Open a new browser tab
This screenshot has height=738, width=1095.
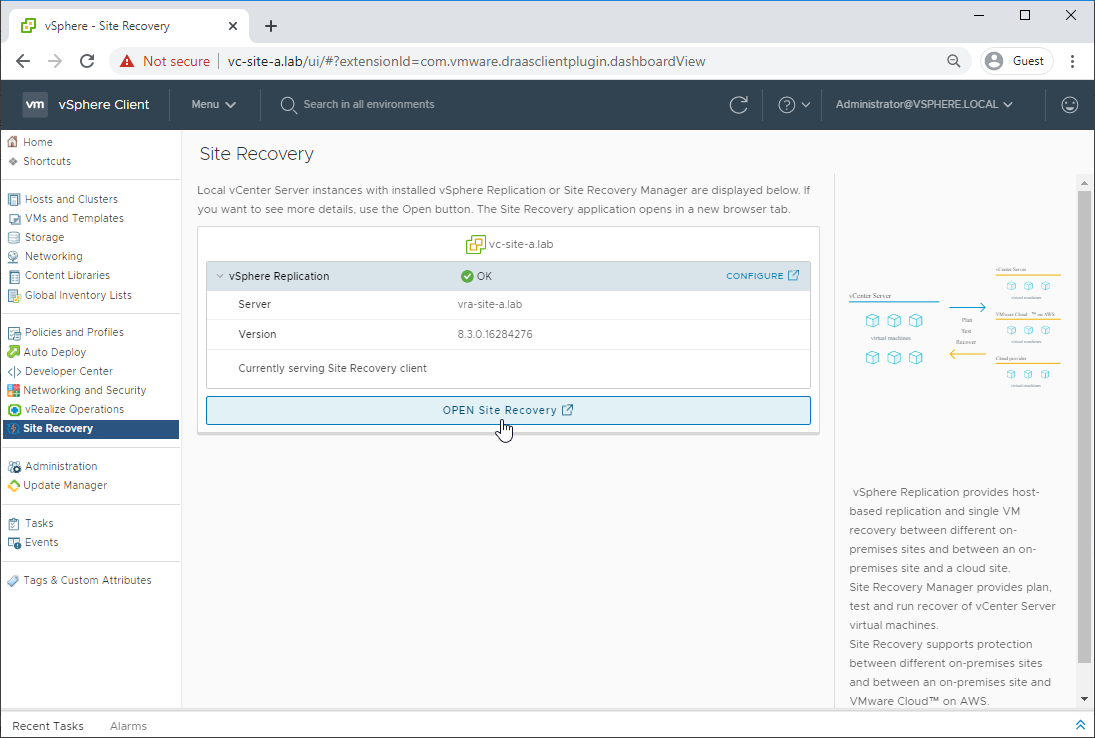(271, 26)
